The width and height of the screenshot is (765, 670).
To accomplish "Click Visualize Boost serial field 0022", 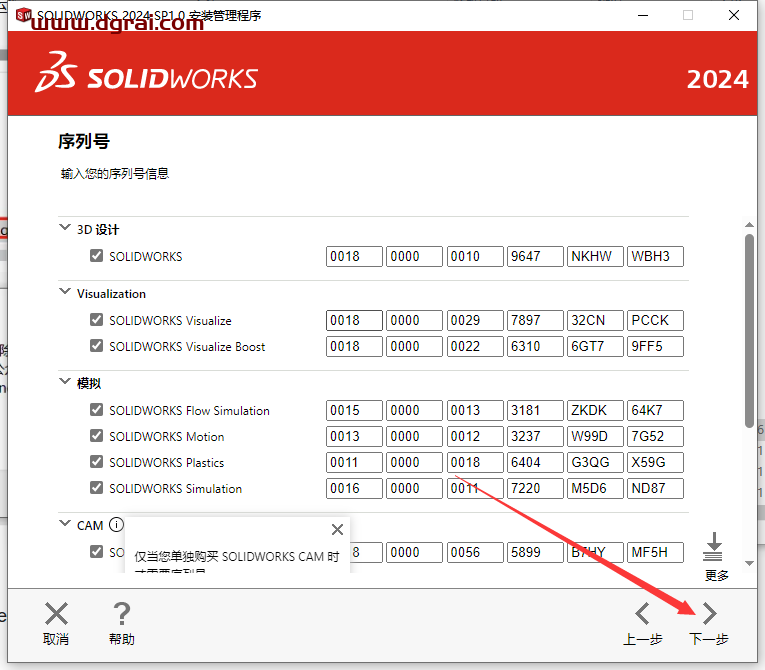I will pyautogui.click(x=475, y=346).
